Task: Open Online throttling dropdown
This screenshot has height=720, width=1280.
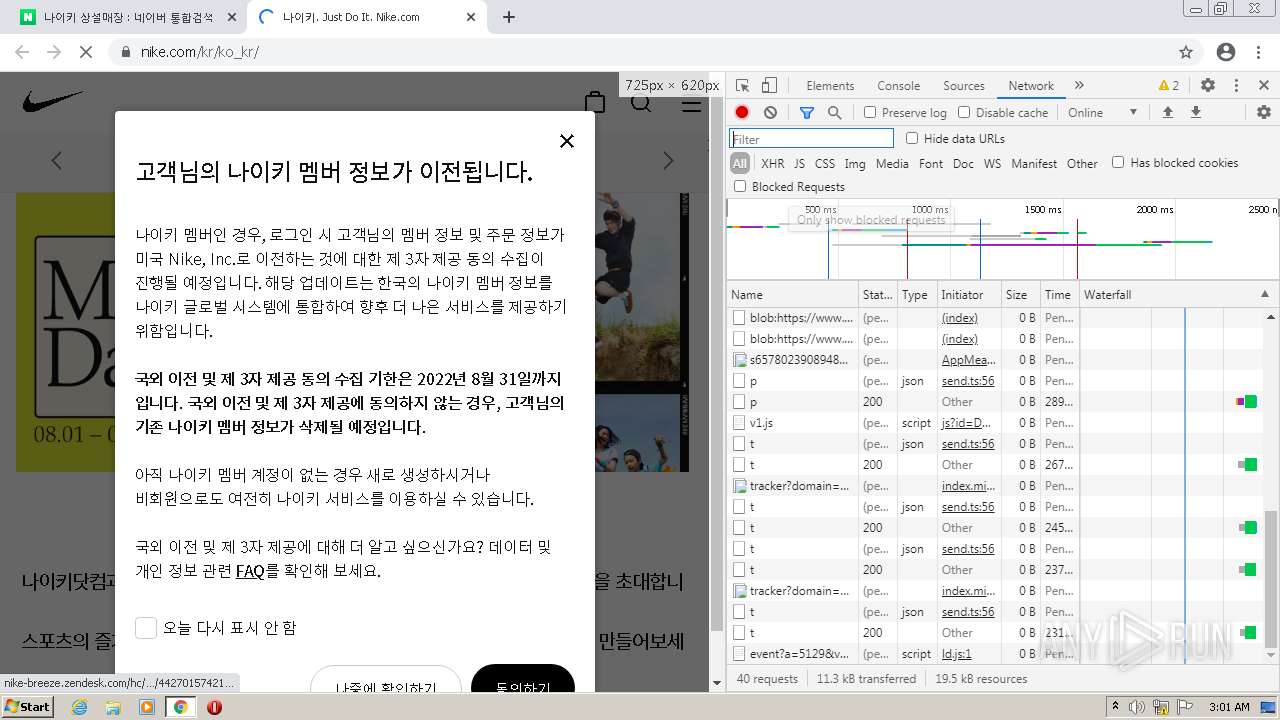Action: (1103, 113)
